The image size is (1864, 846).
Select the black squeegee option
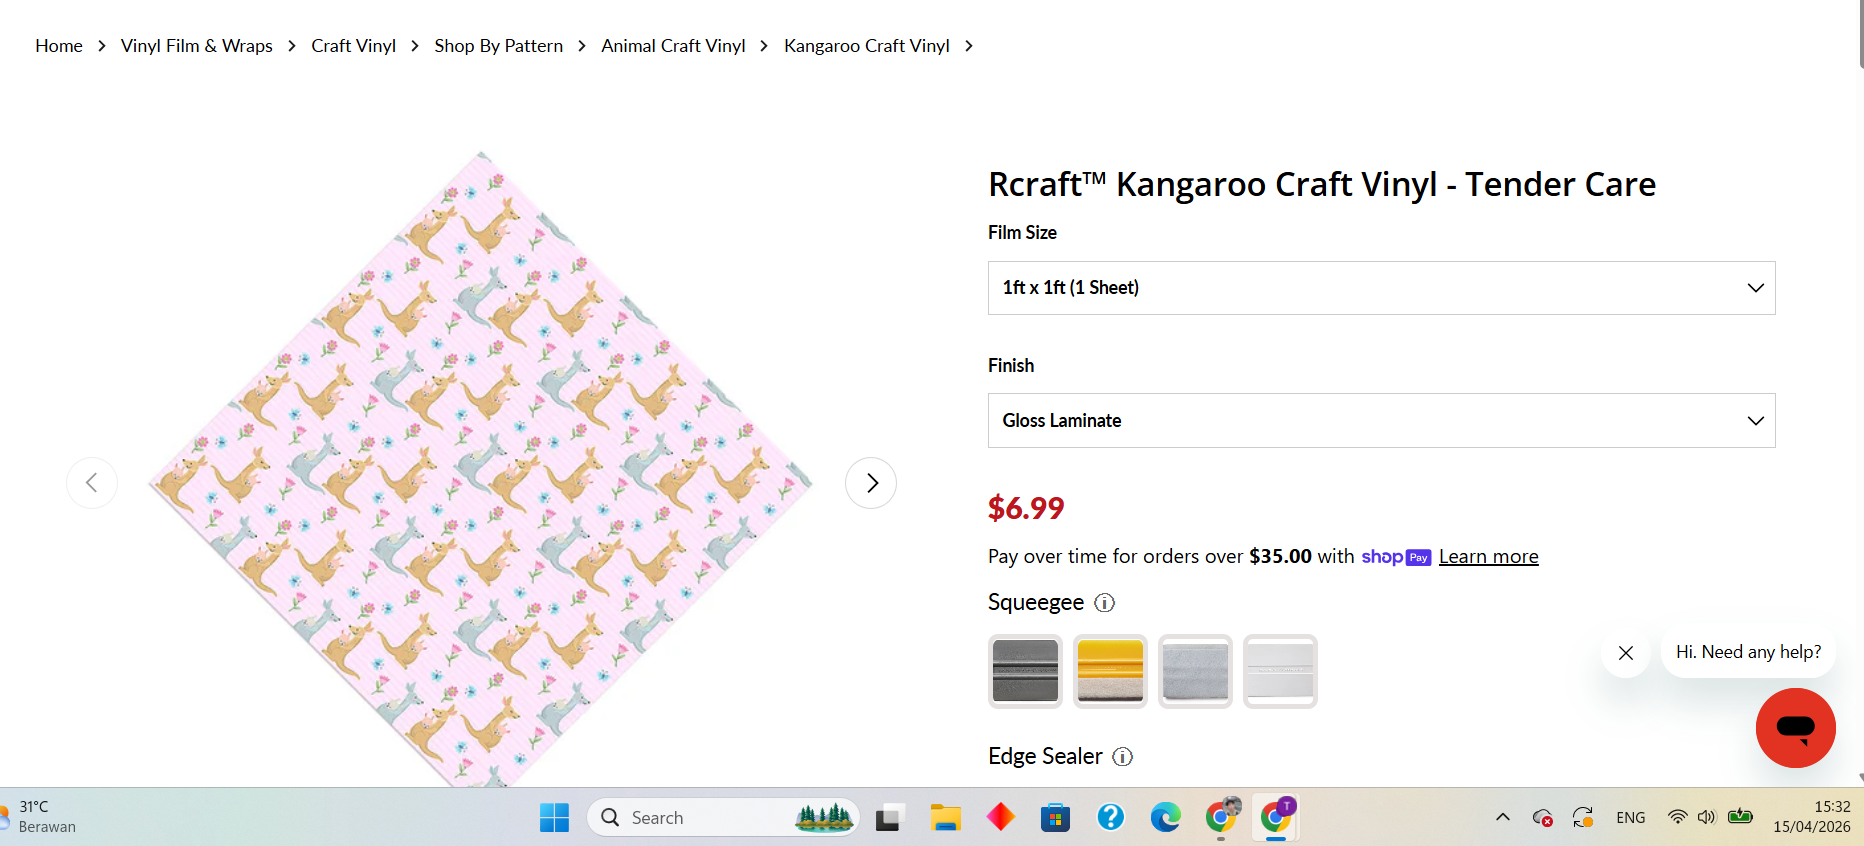tap(1025, 671)
